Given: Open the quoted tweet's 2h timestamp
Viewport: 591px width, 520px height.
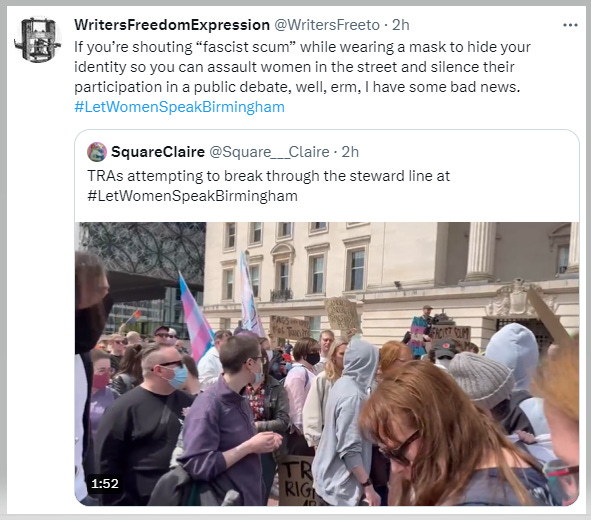Looking at the screenshot, I should point(350,152).
